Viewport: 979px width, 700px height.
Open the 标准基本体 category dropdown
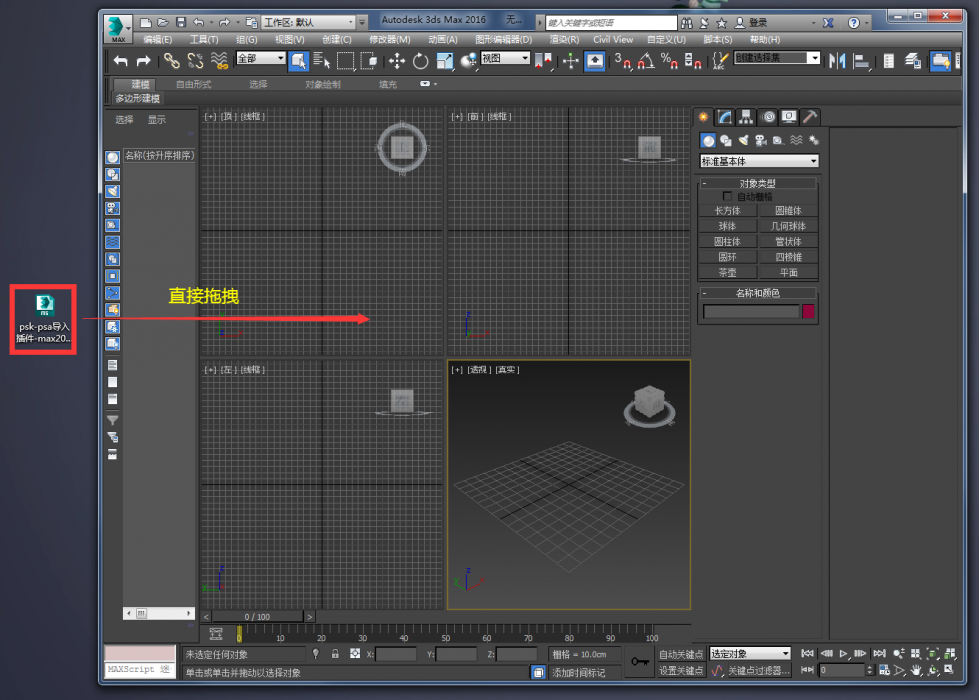pos(759,161)
